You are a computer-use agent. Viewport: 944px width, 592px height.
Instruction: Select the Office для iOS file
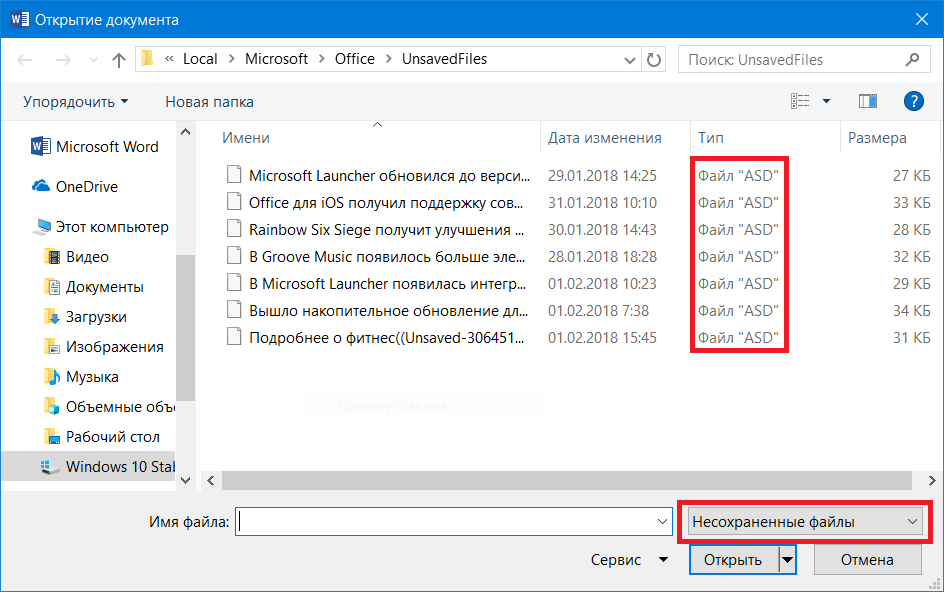386,203
